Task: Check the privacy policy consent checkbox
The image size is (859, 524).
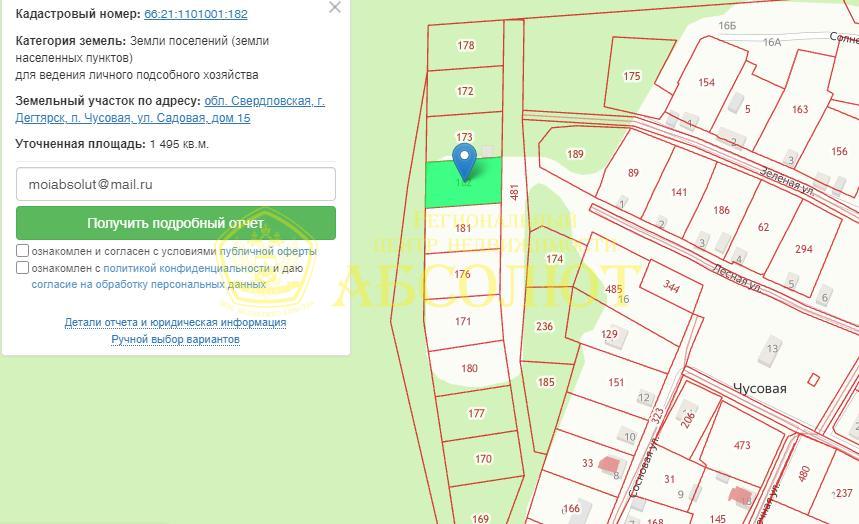Action: (x=22, y=267)
